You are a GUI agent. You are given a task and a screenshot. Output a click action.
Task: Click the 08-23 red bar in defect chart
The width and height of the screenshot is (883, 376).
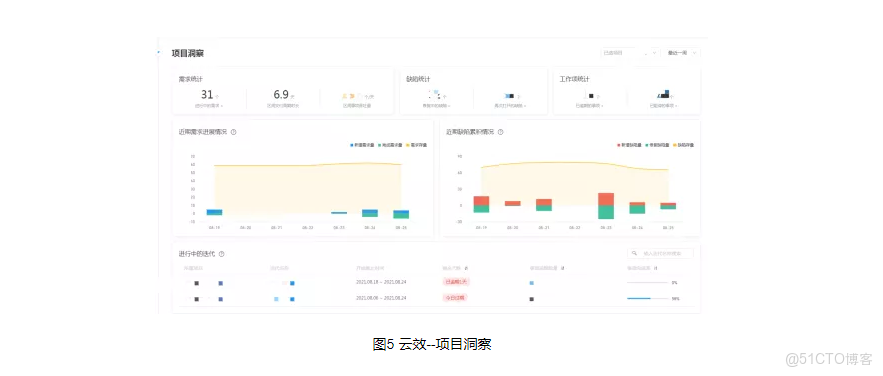[606, 199]
